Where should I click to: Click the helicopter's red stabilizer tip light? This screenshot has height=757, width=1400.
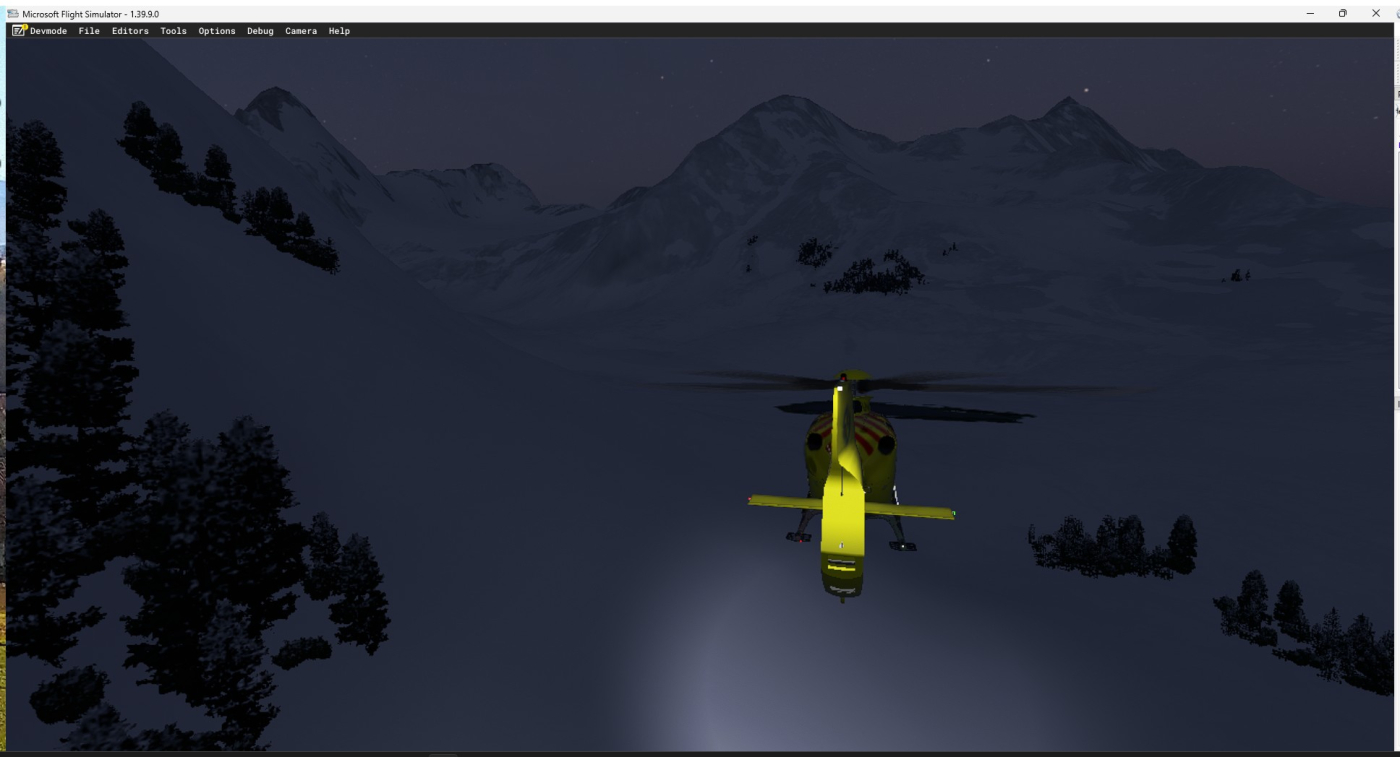[750, 499]
